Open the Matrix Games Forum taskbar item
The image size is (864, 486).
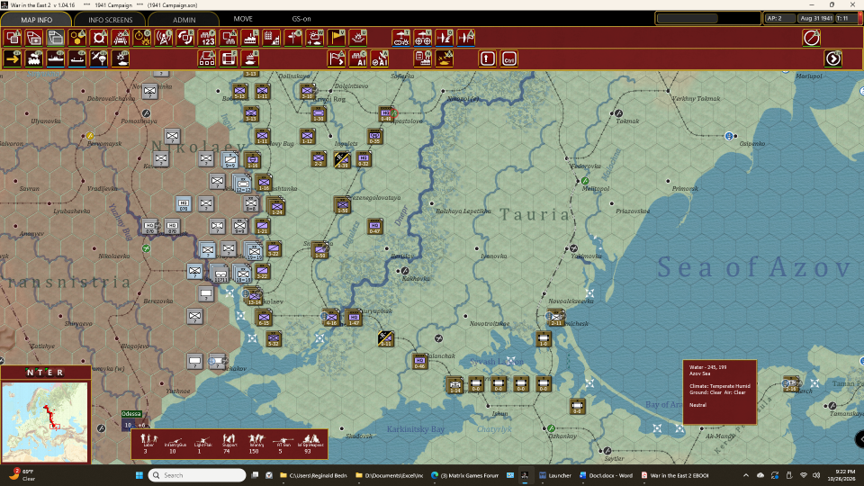click(x=465, y=475)
